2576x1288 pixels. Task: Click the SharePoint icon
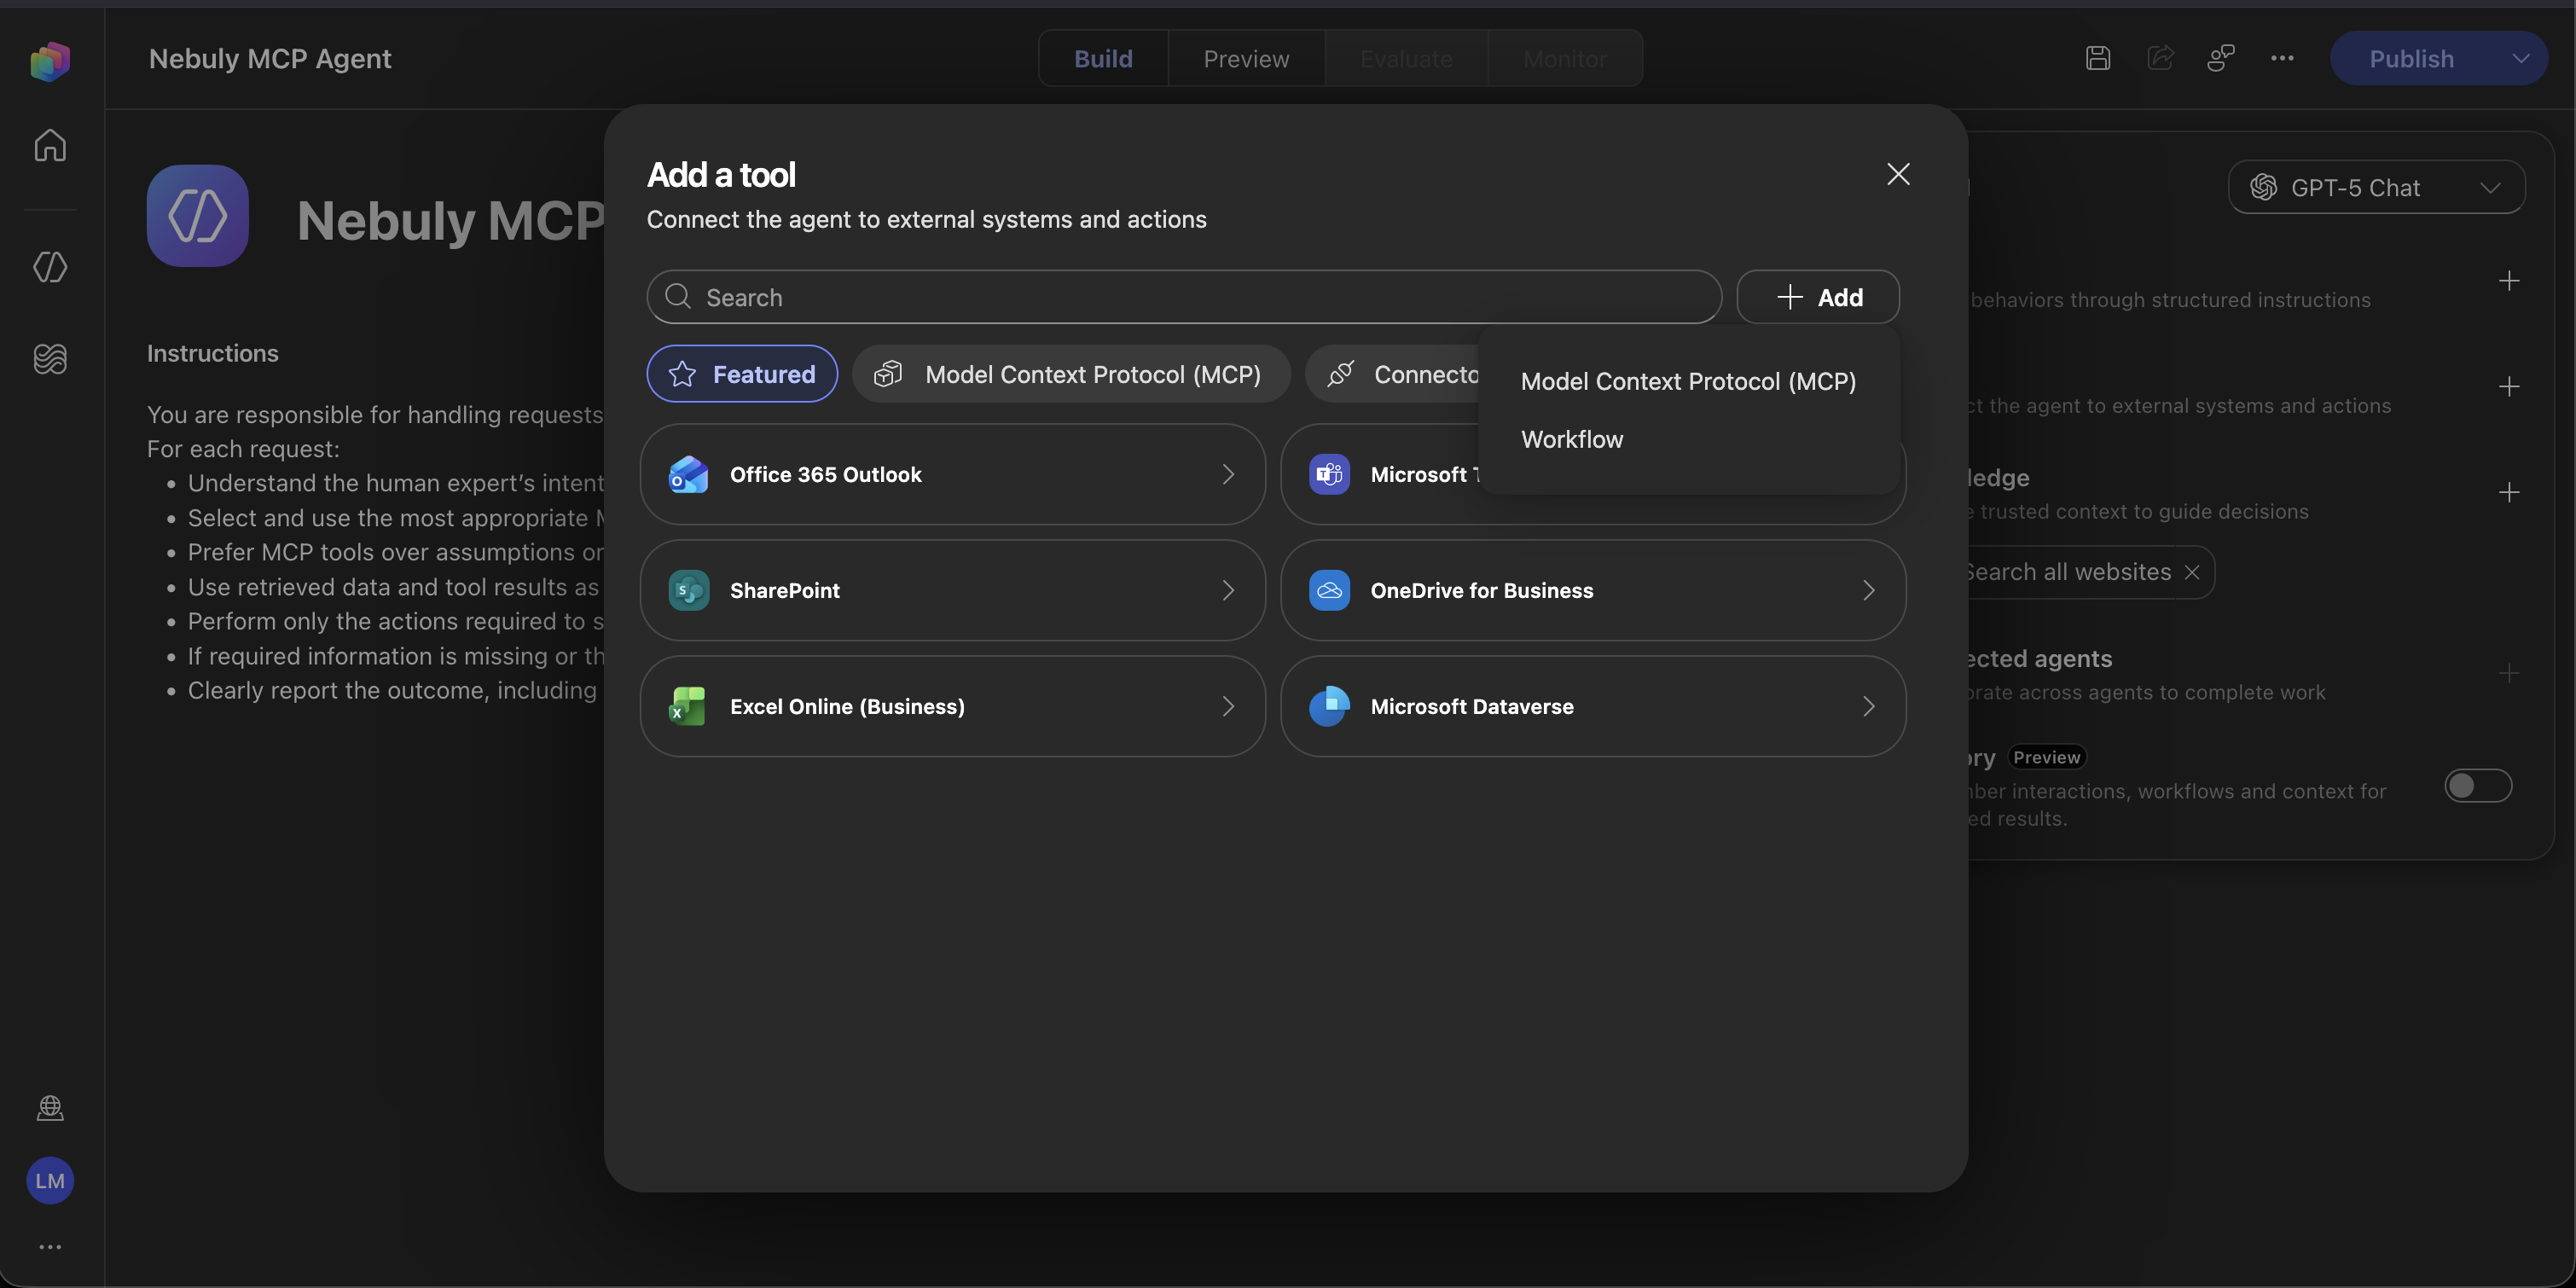pos(688,590)
